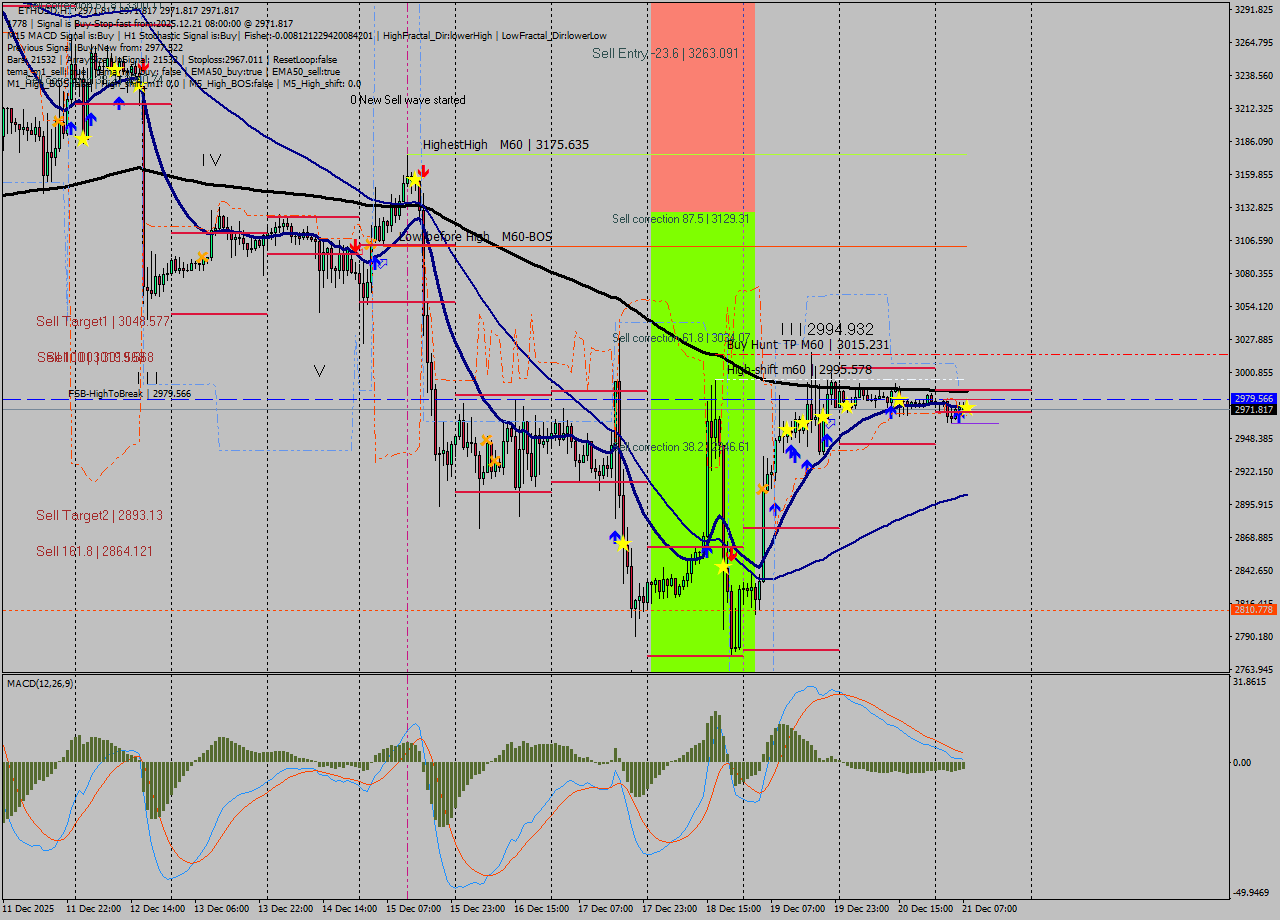Select the Sell 161.8 2864.121 label

(x=94, y=551)
